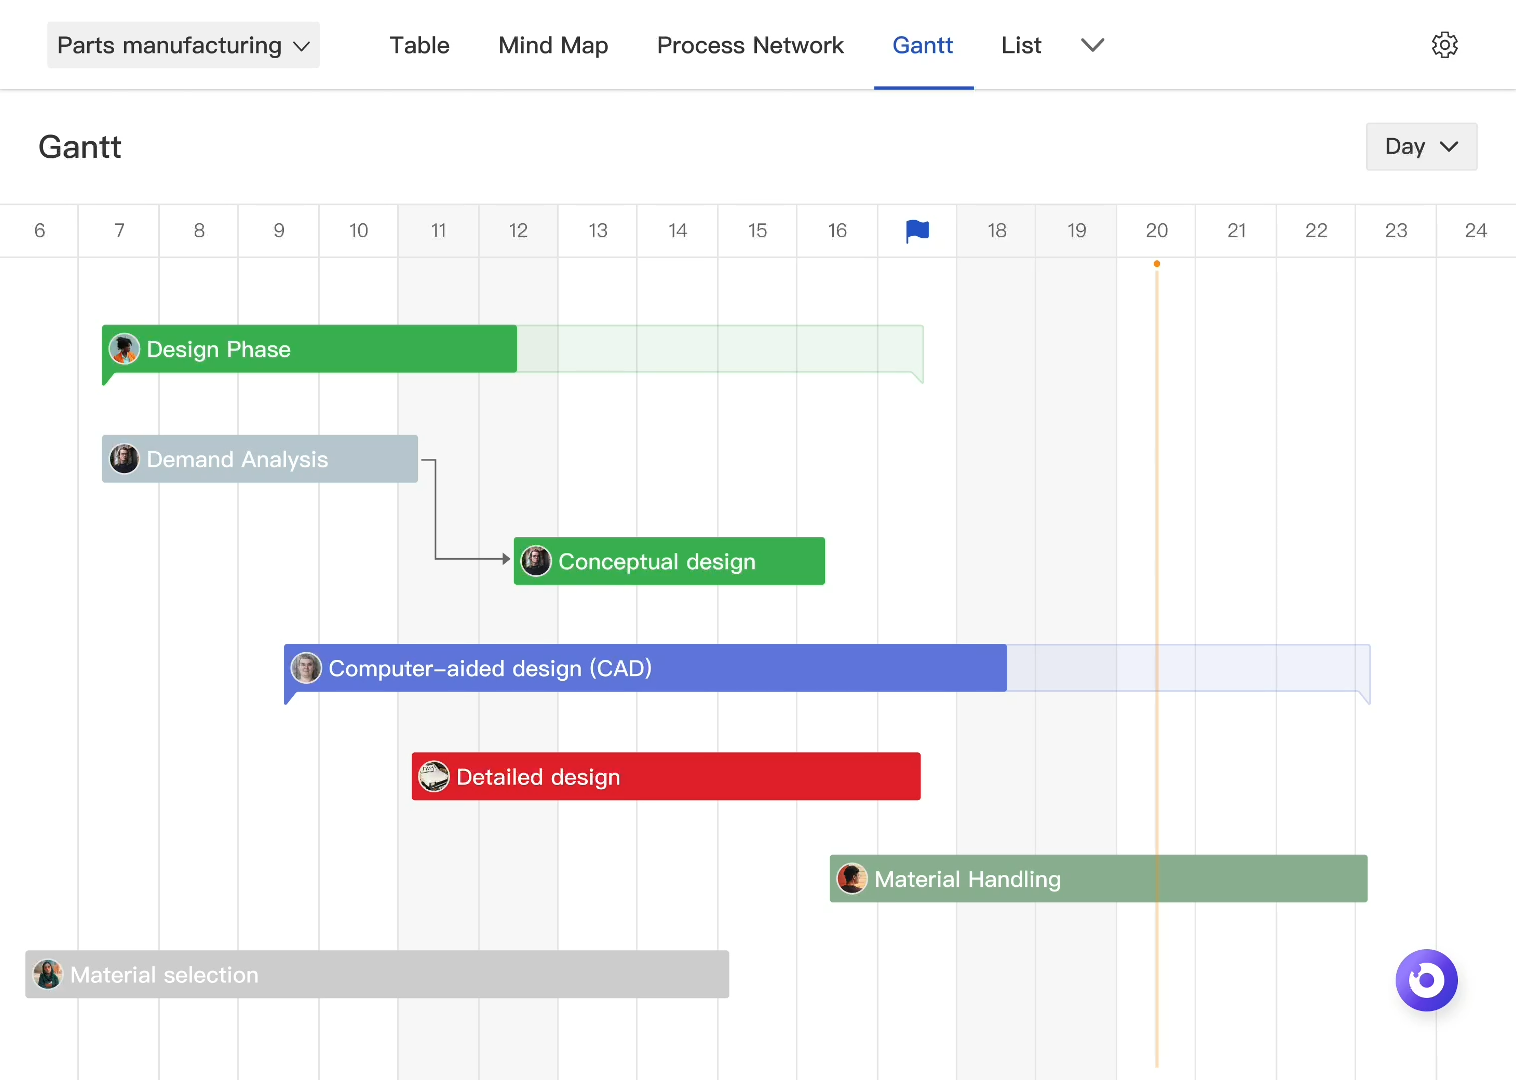This screenshot has width=1516, height=1080.
Task: Click the Material selection assignee avatar
Action: (47, 974)
